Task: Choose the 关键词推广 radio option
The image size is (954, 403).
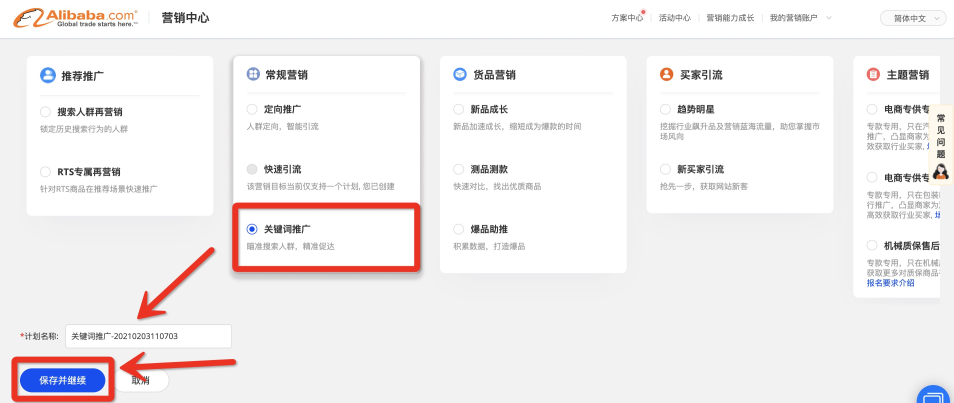Action: click(x=252, y=229)
